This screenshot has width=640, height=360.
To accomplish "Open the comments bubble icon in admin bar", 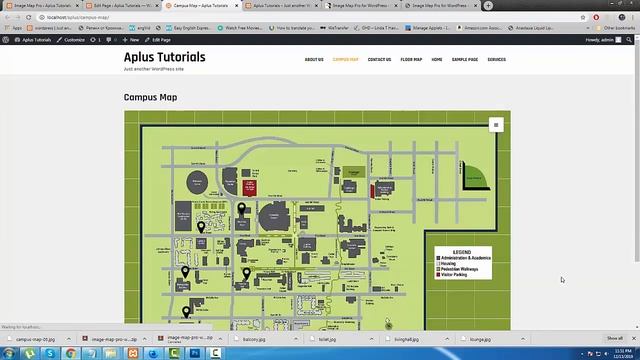I will [x=111, y=40].
